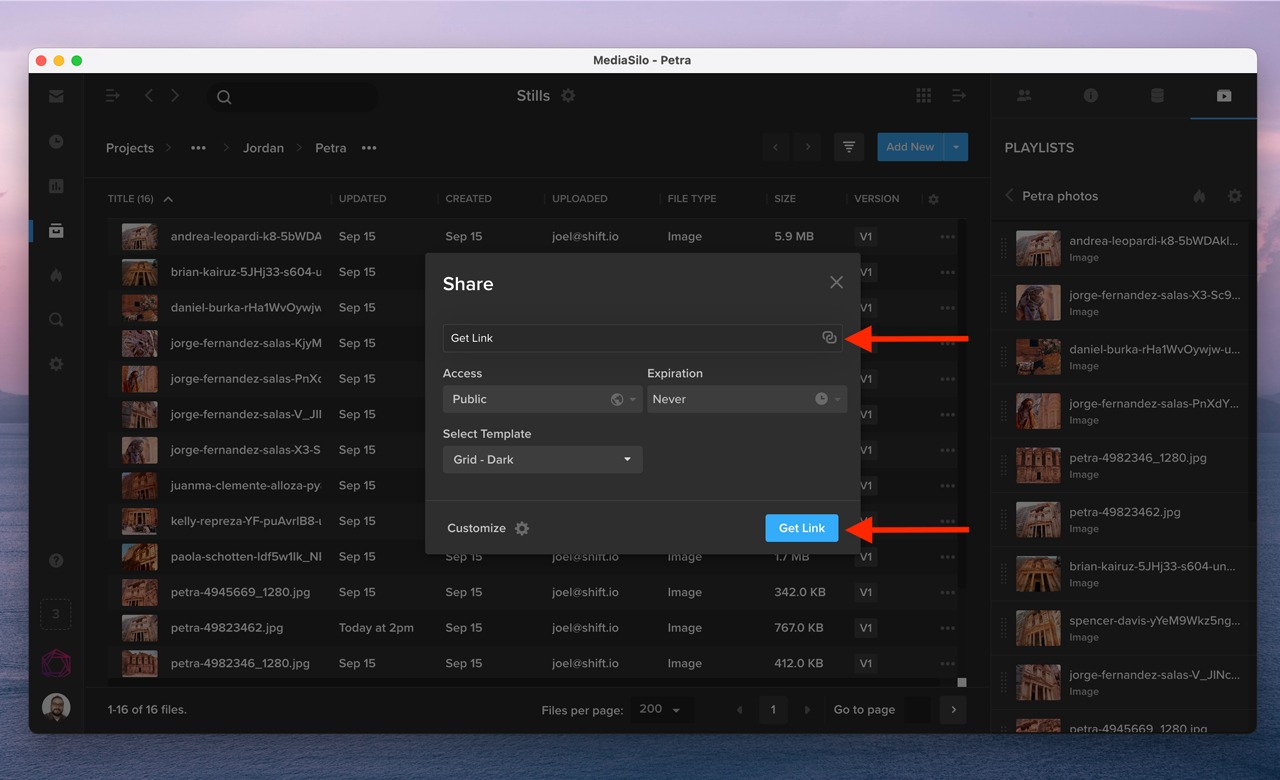Click the blue Get Link button
This screenshot has width=1280, height=780.
(x=801, y=528)
